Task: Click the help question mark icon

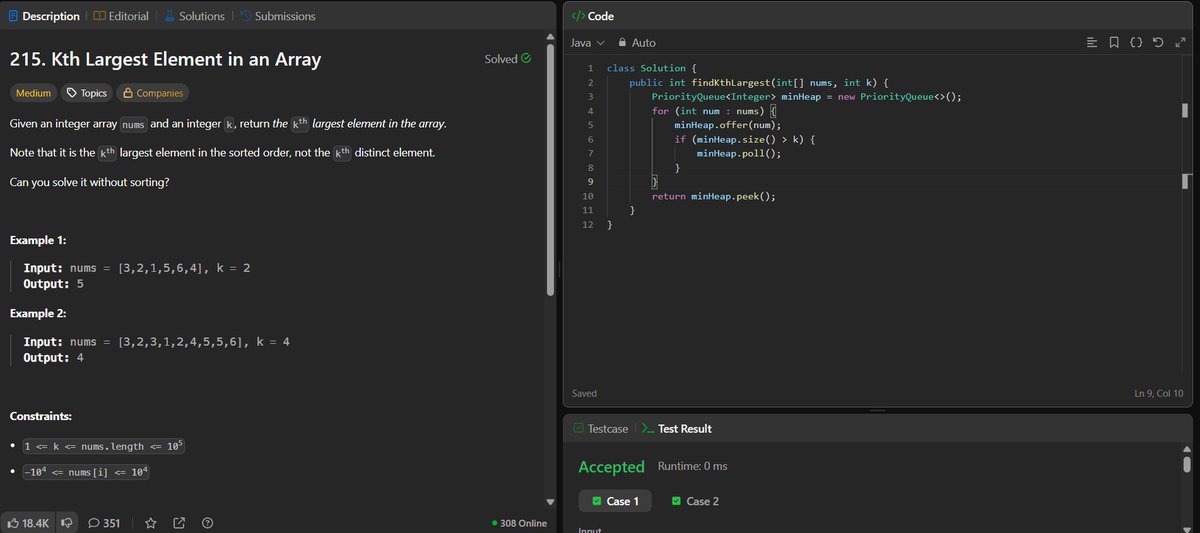Action: click(207, 522)
